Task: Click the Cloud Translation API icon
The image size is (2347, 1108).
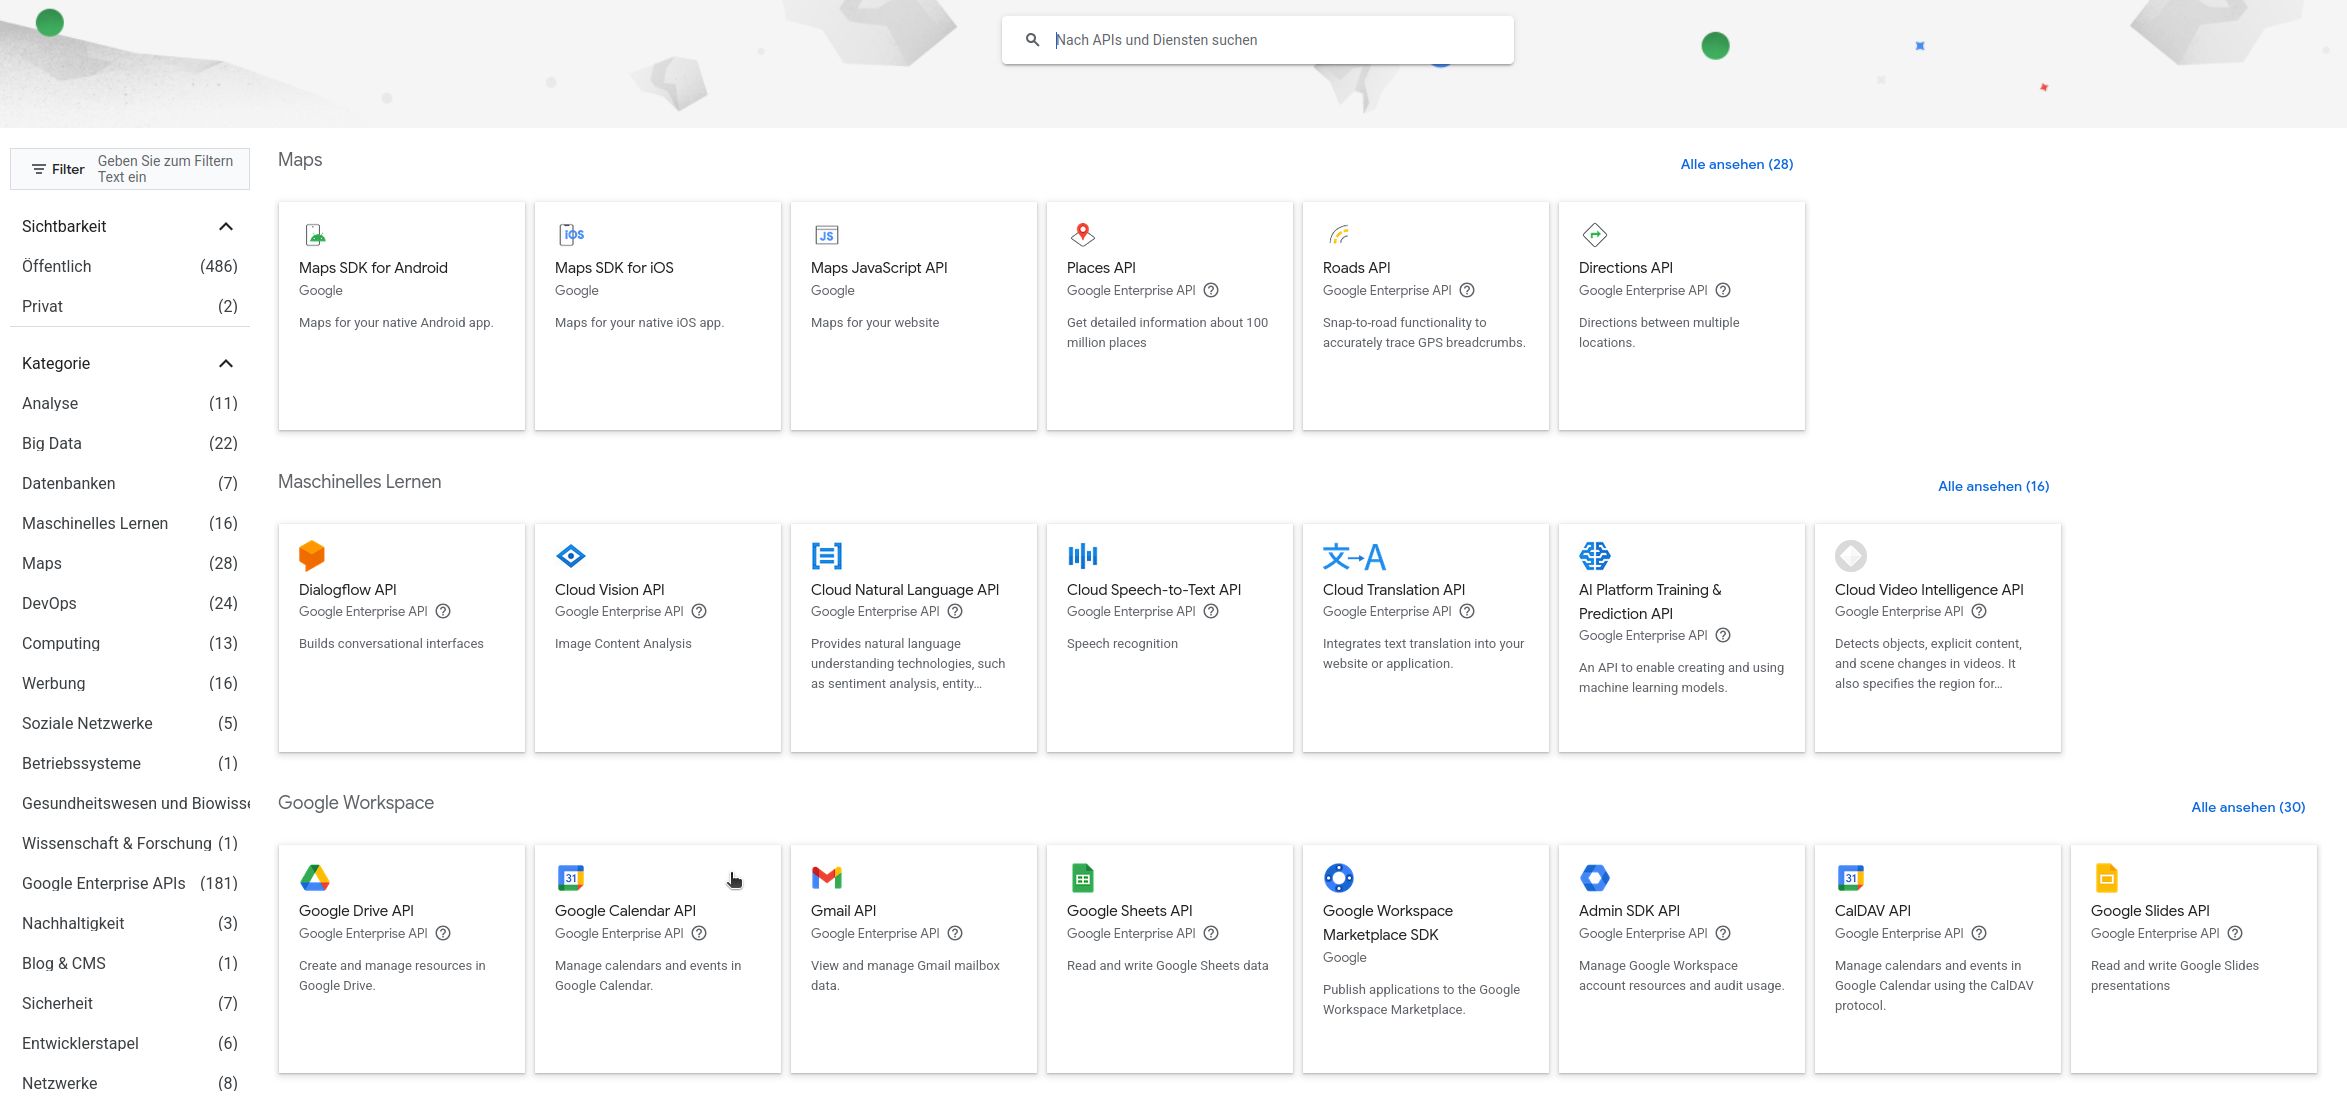Action: pos(1354,556)
